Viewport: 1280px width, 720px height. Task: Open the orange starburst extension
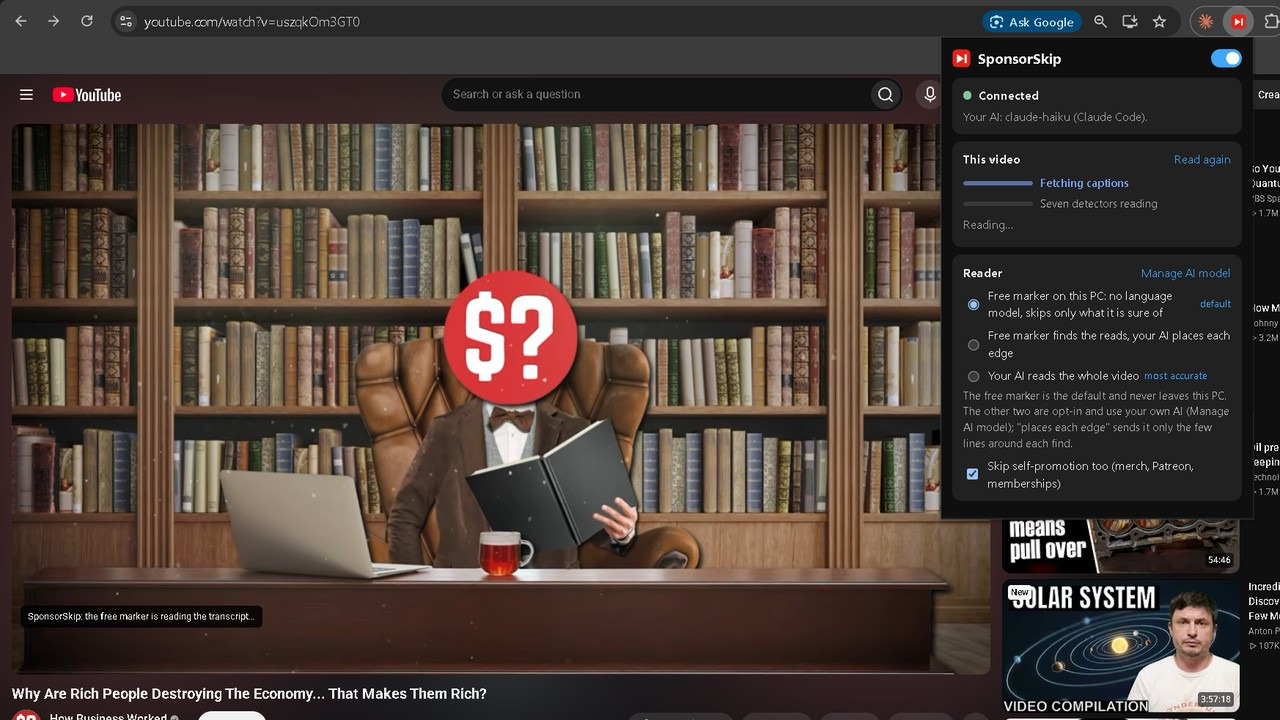1206,21
